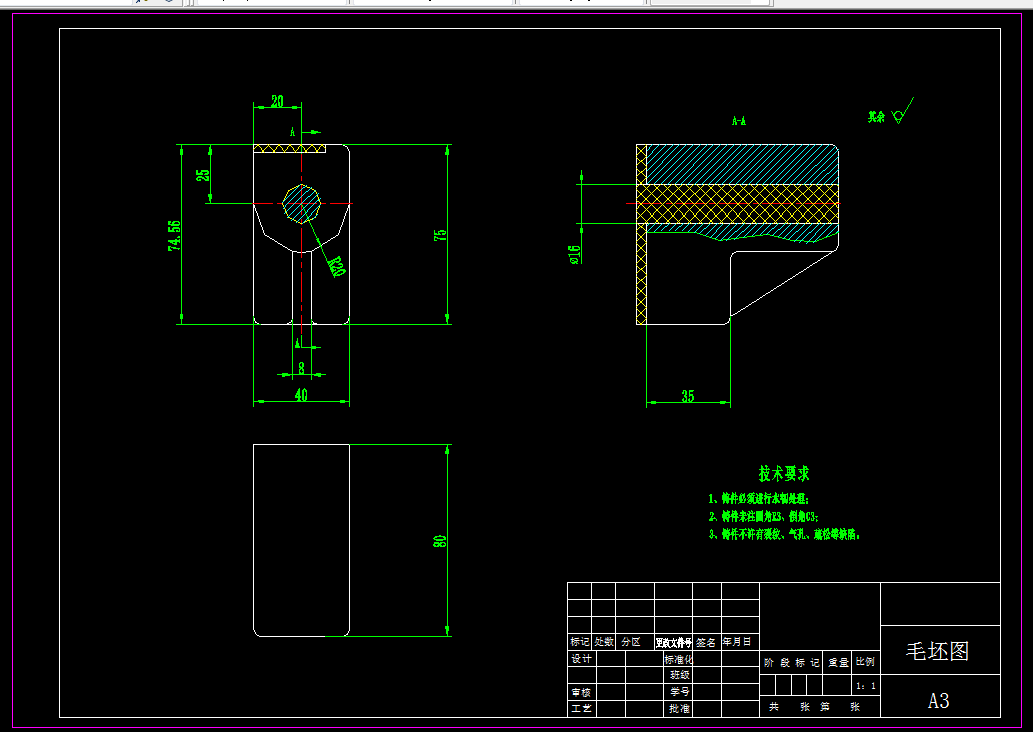The image size is (1033, 732).
Task: Select the 批准 label cell
Action: tap(679, 708)
